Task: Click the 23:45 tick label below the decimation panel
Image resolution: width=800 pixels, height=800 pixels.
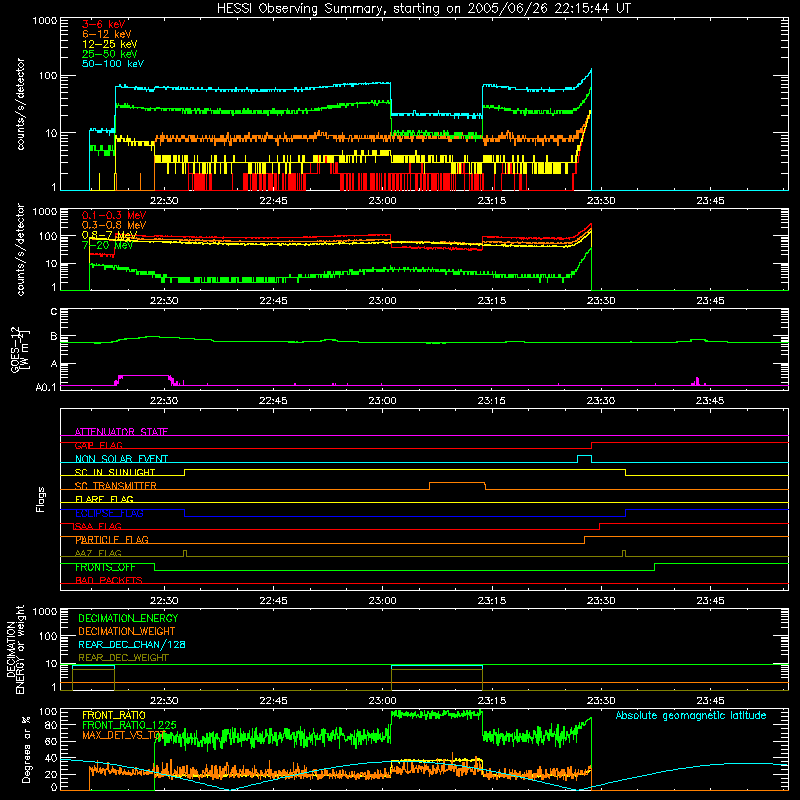Action: click(x=710, y=701)
